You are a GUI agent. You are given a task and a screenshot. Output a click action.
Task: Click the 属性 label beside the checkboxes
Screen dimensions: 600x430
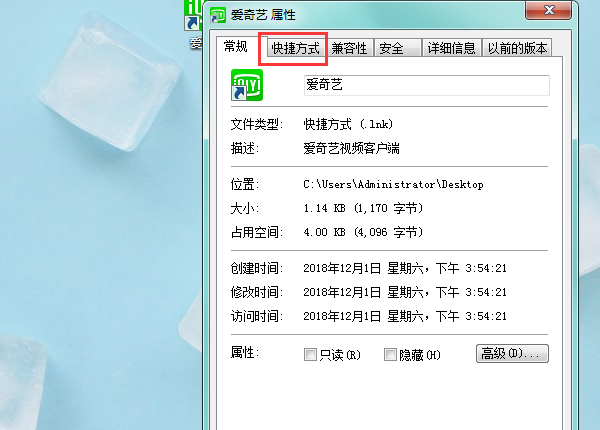pos(245,352)
